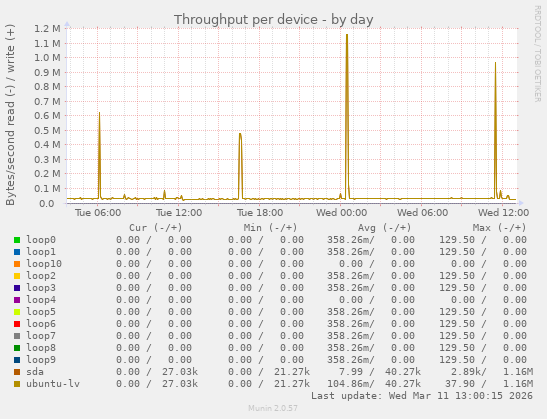Click the loop3 dark blue legend swatch

point(17,288)
